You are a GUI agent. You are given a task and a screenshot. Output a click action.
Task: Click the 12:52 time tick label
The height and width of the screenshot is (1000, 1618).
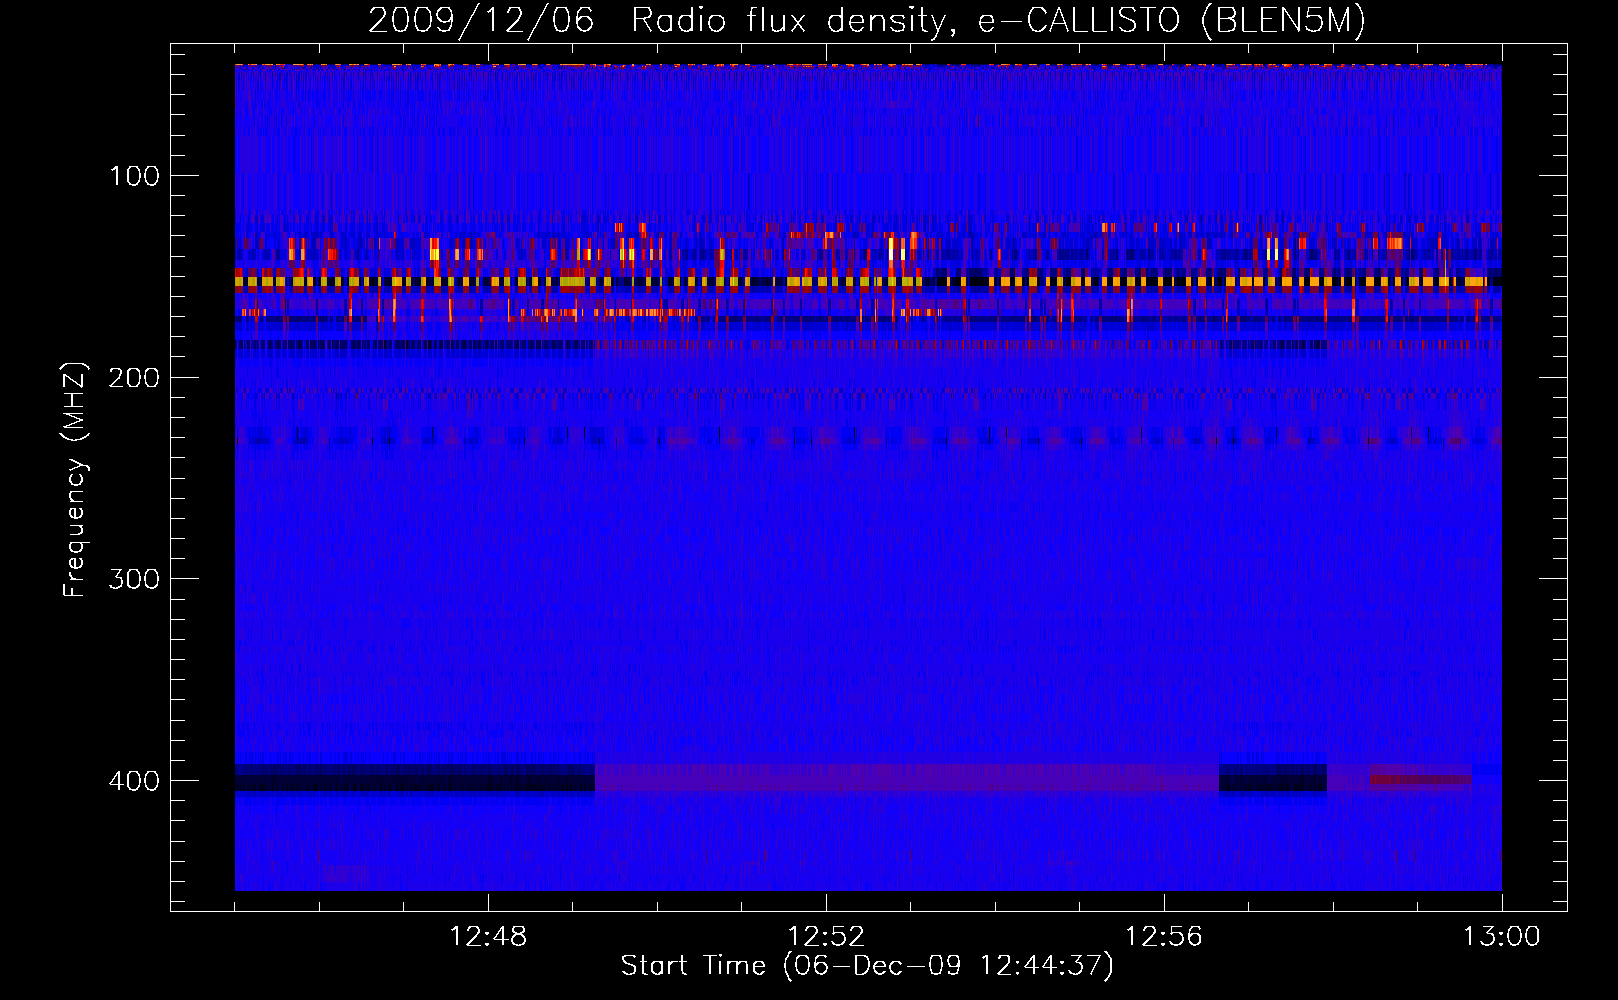tap(826, 937)
